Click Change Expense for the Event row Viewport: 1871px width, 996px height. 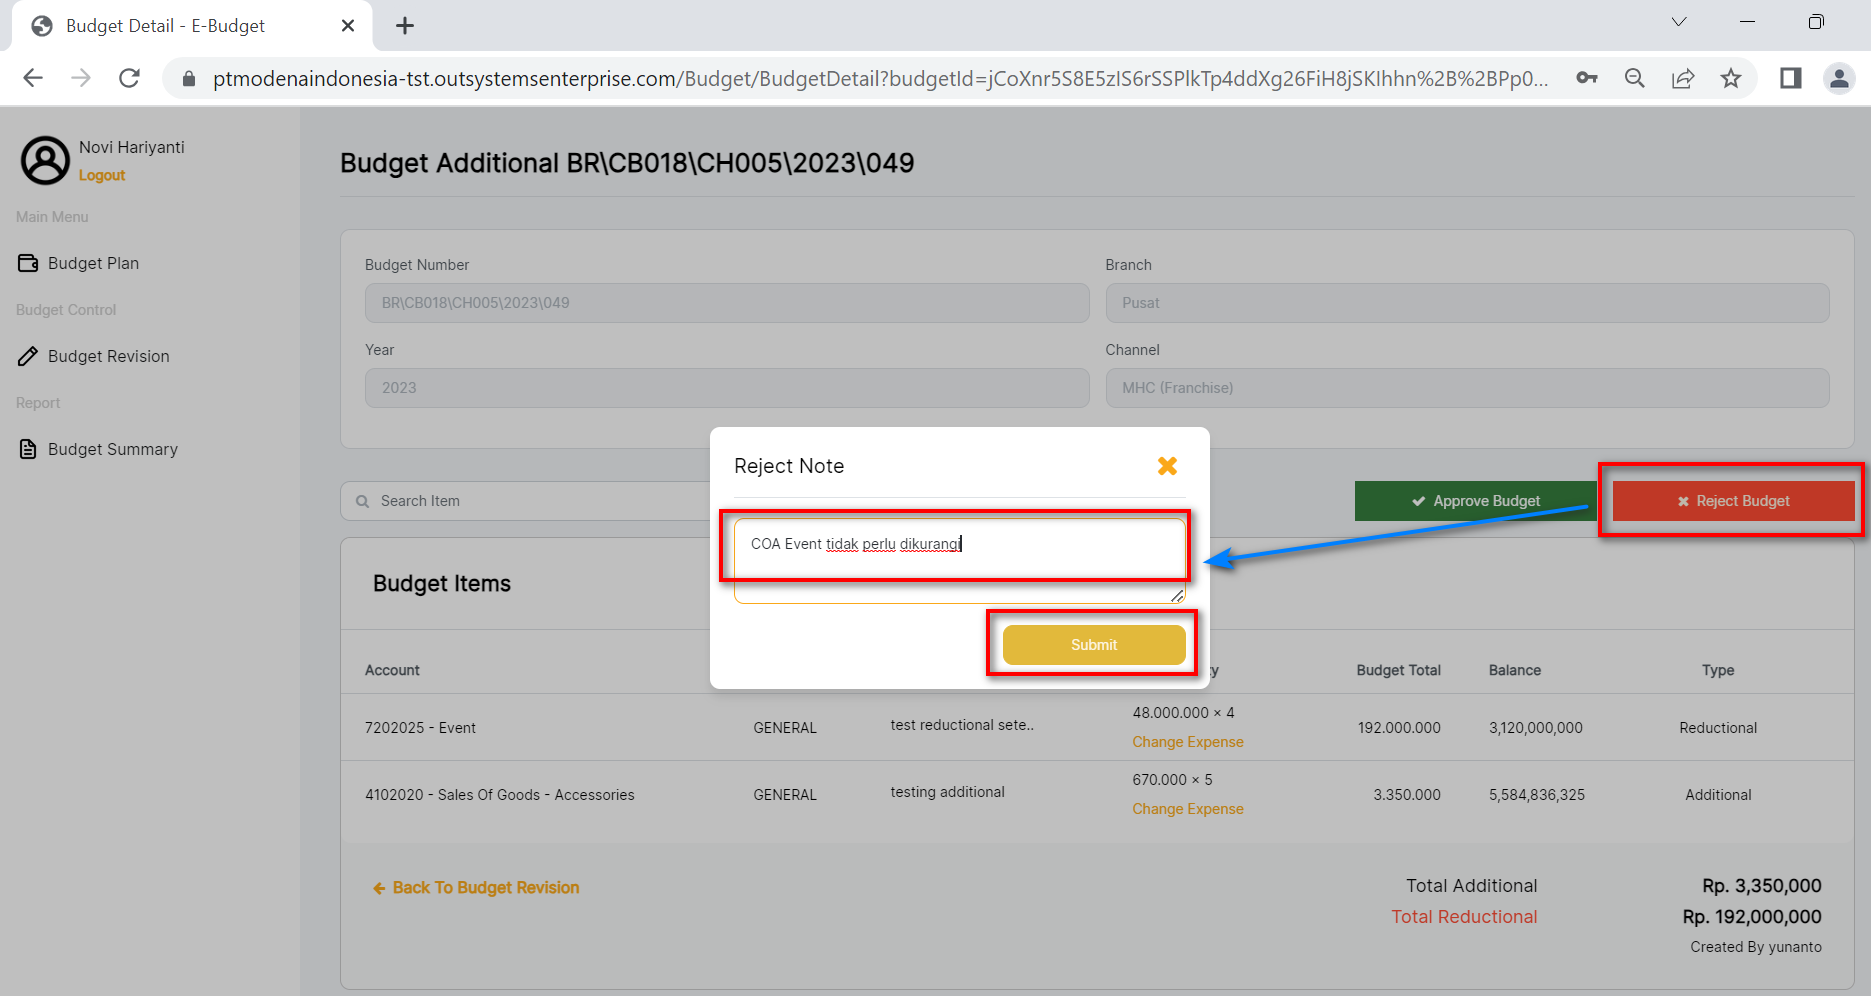pyautogui.click(x=1187, y=742)
